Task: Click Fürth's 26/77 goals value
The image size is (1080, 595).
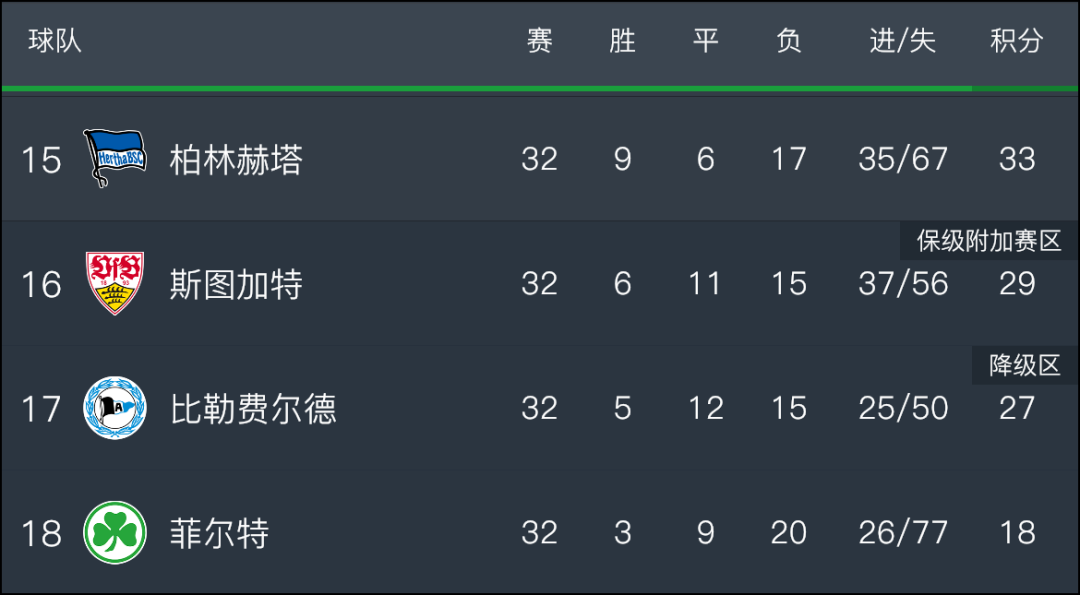Action: pos(903,533)
